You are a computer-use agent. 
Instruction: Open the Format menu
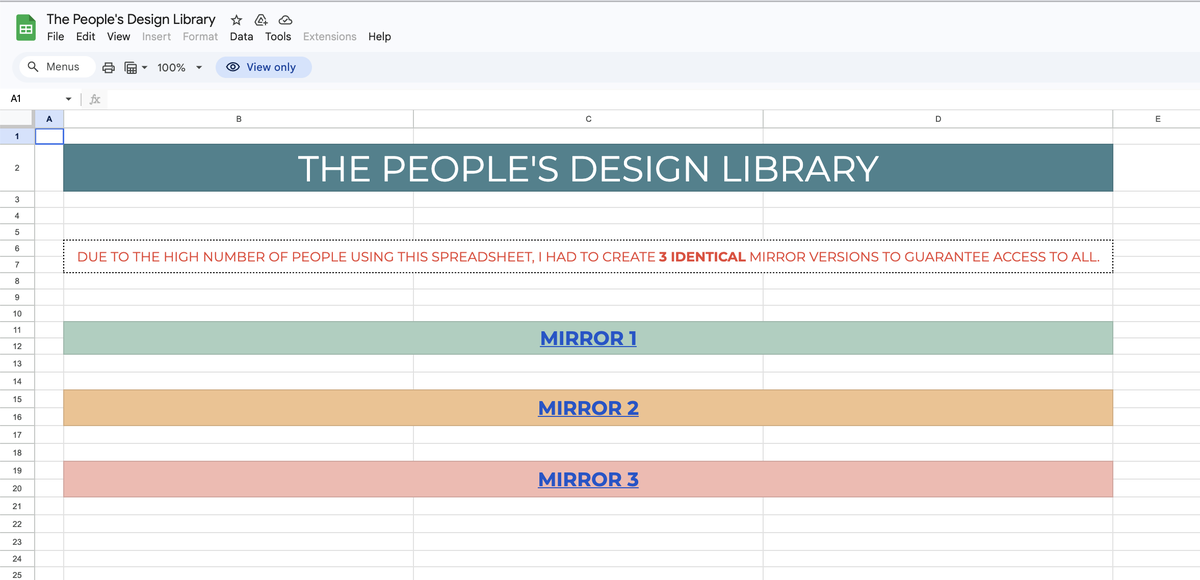tap(200, 36)
